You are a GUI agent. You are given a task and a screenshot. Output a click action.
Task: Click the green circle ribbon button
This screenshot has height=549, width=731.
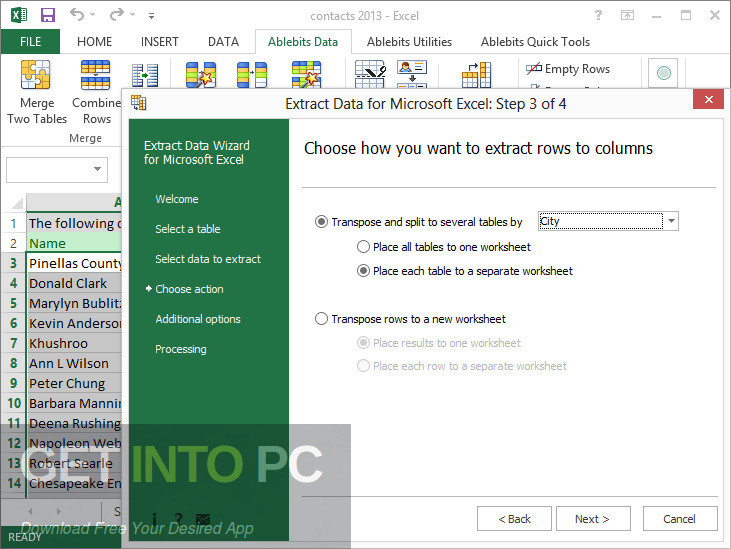coord(663,73)
